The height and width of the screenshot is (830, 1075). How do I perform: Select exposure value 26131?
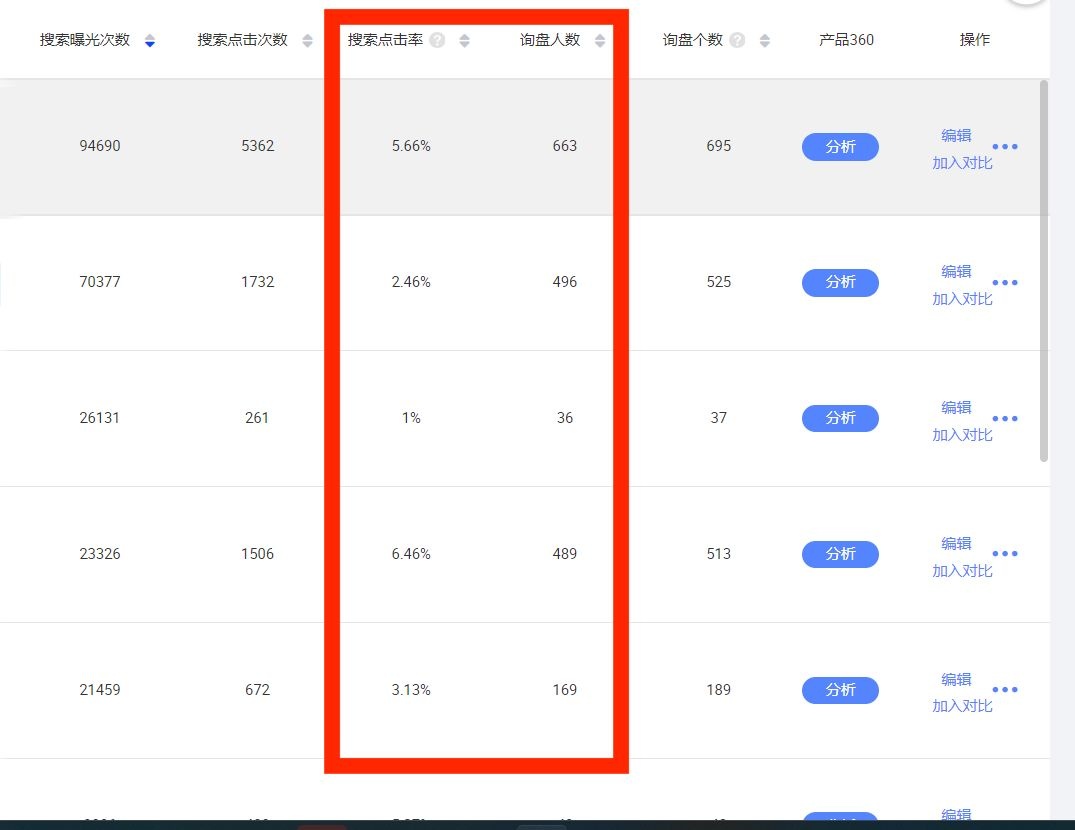(x=100, y=418)
